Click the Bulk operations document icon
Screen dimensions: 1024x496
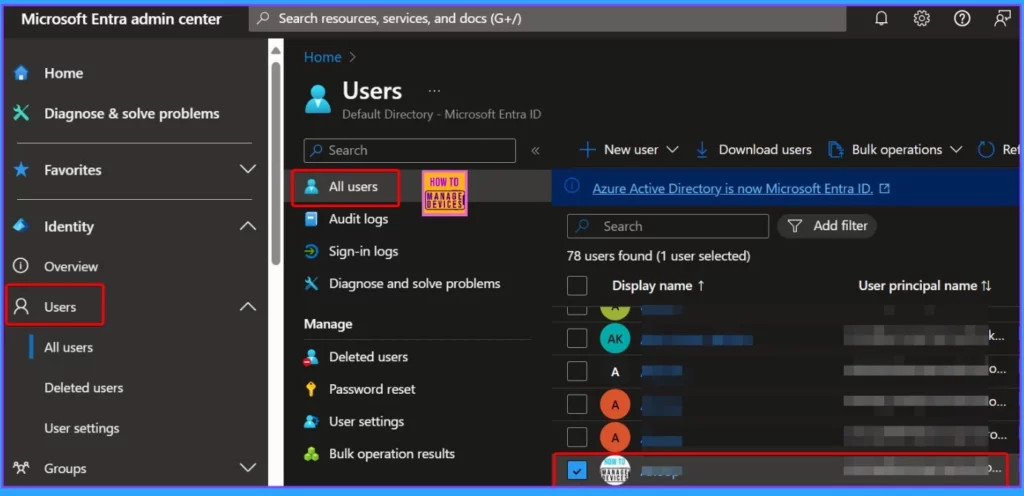click(x=835, y=150)
